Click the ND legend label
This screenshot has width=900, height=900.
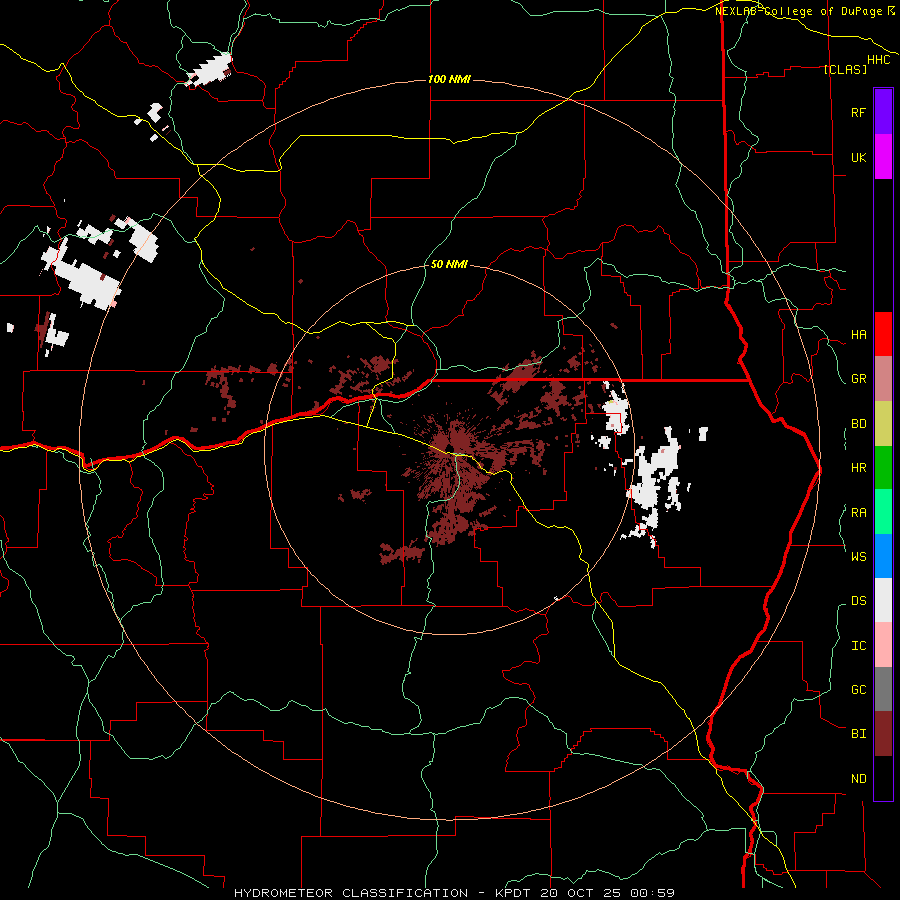click(x=858, y=779)
